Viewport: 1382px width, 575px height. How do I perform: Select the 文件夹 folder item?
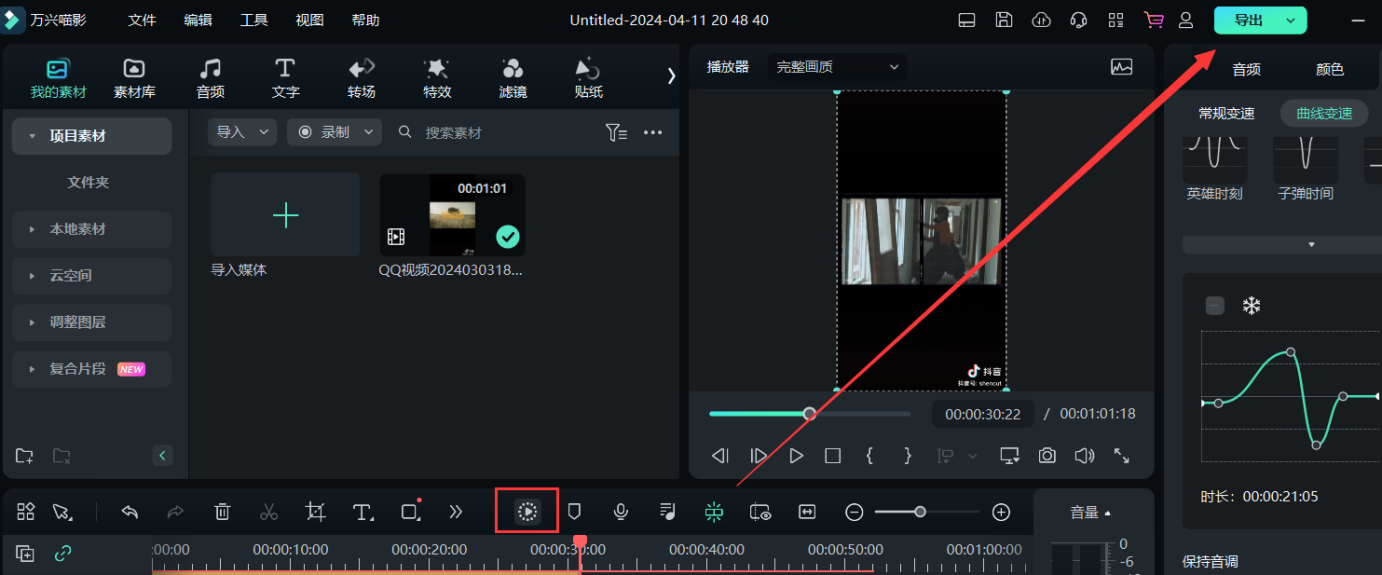tap(88, 182)
